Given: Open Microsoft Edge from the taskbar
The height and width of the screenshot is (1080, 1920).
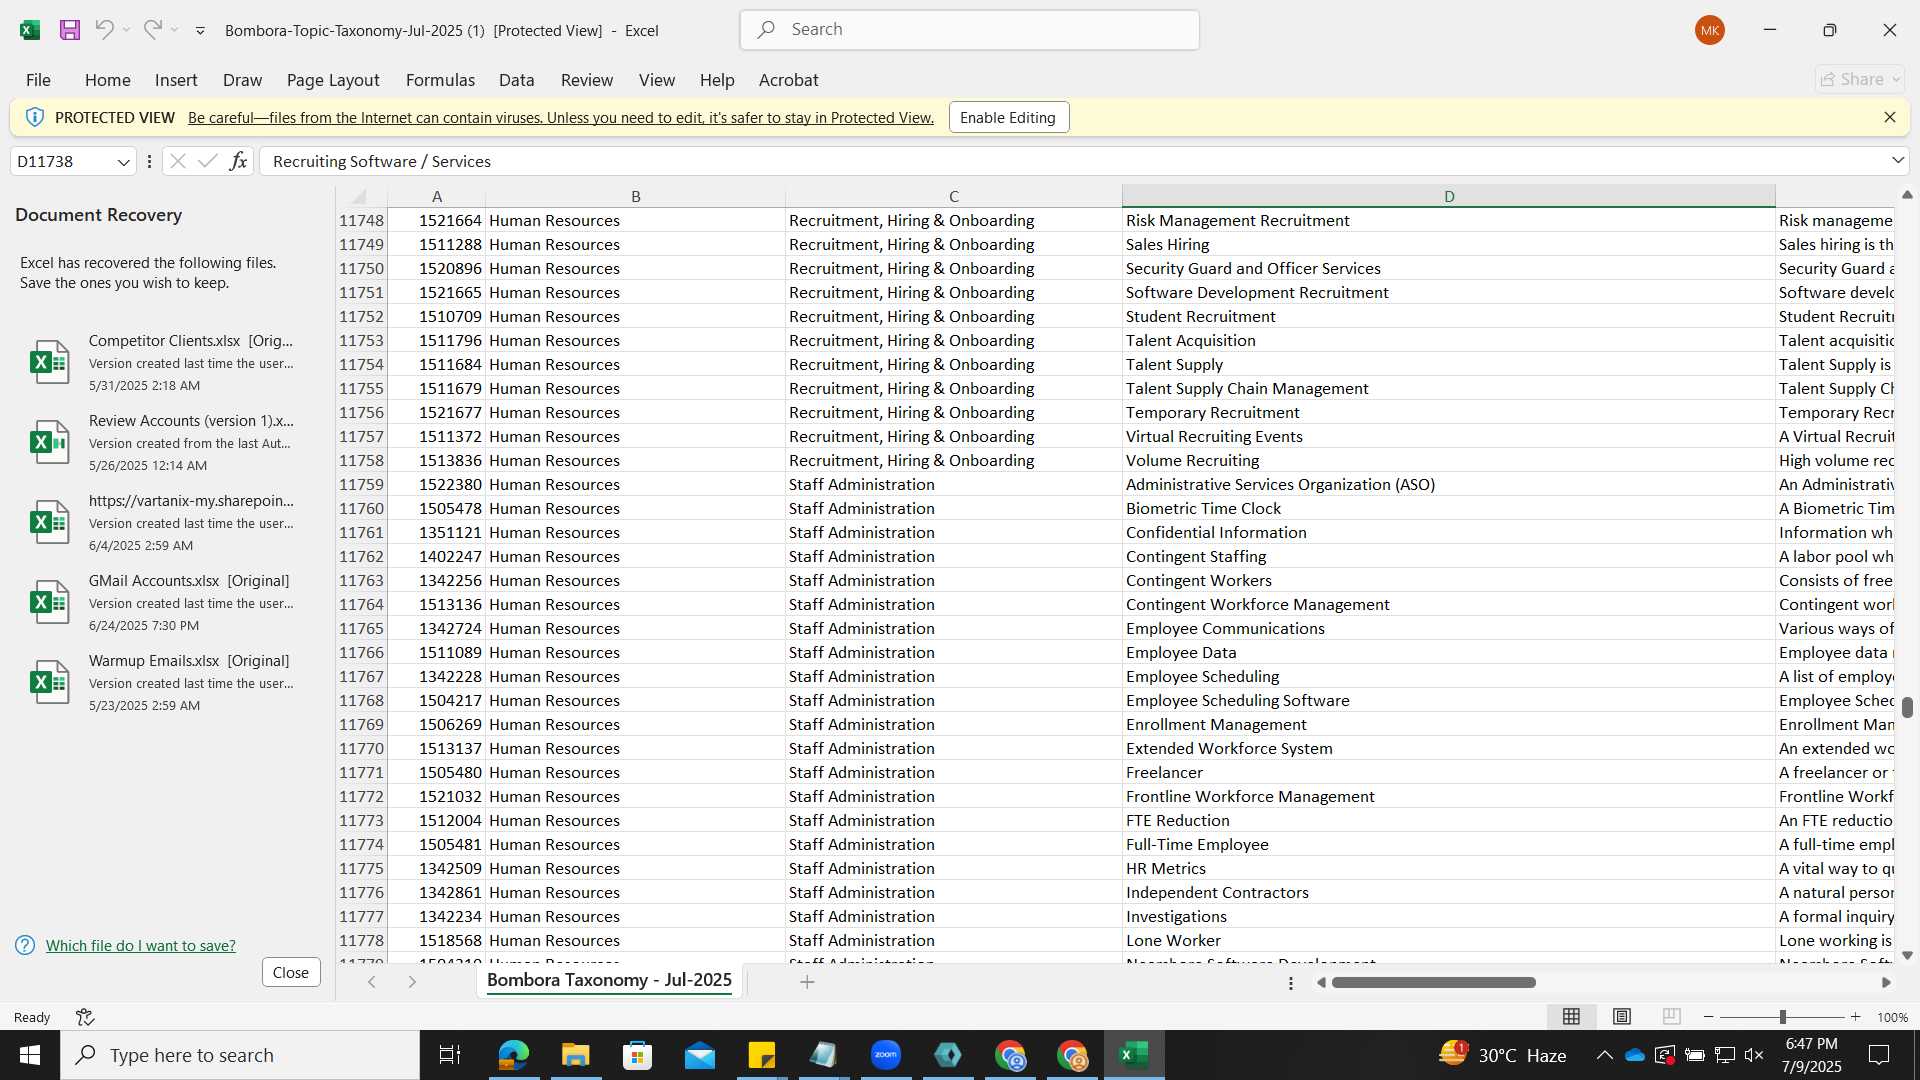Looking at the screenshot, I should [x=513, y=1055].
